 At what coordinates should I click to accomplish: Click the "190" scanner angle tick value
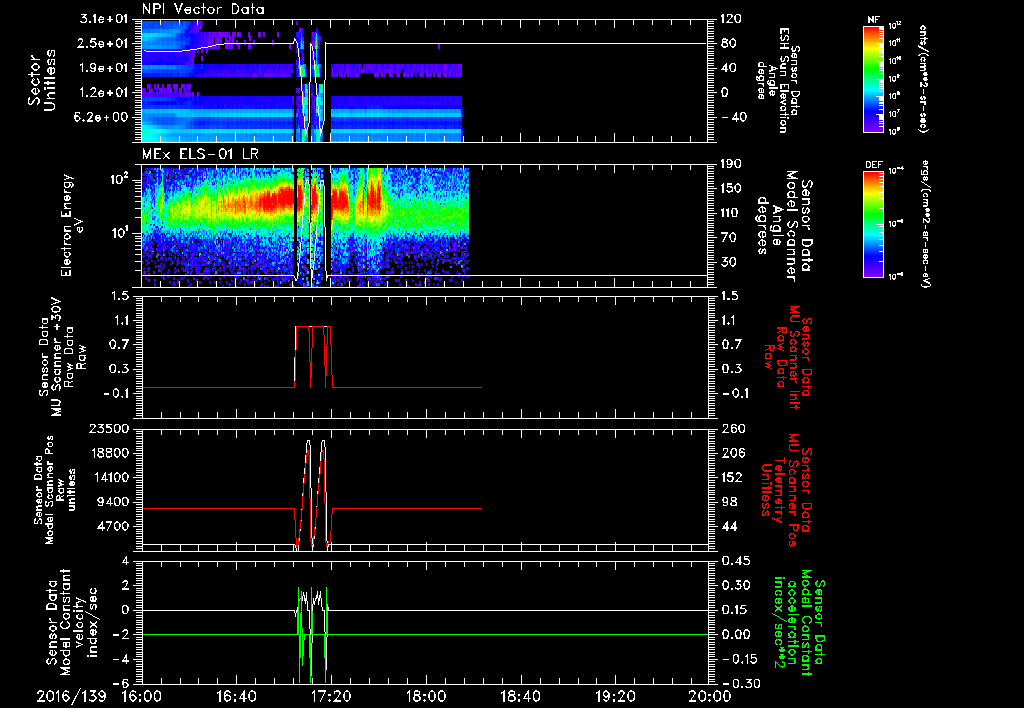point(731,164)
